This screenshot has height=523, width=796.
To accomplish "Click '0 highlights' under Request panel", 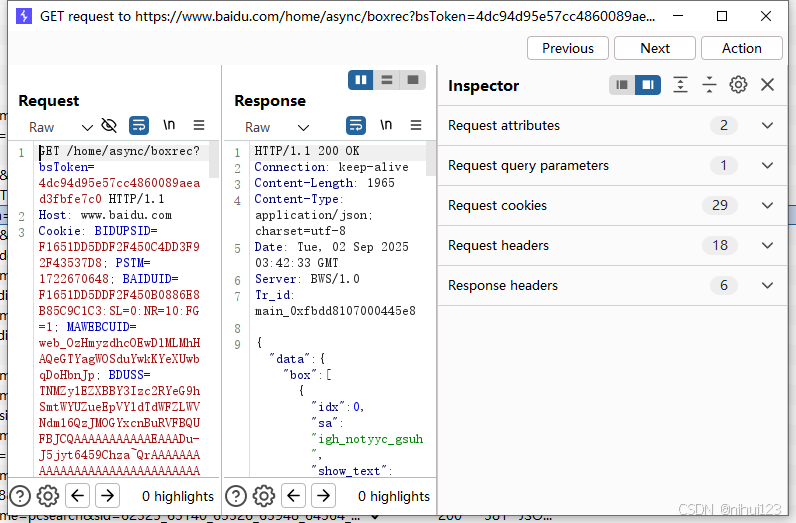I will point(178,496).
